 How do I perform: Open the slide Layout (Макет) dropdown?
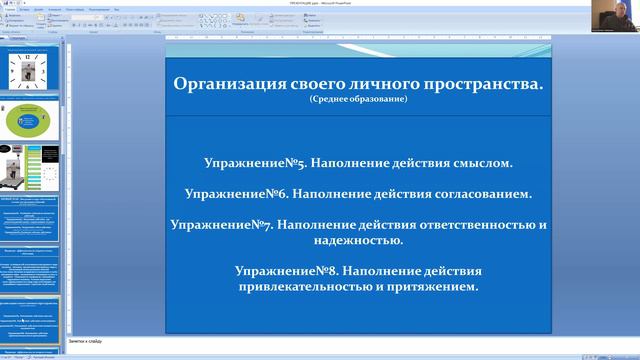tap(55, 15)
